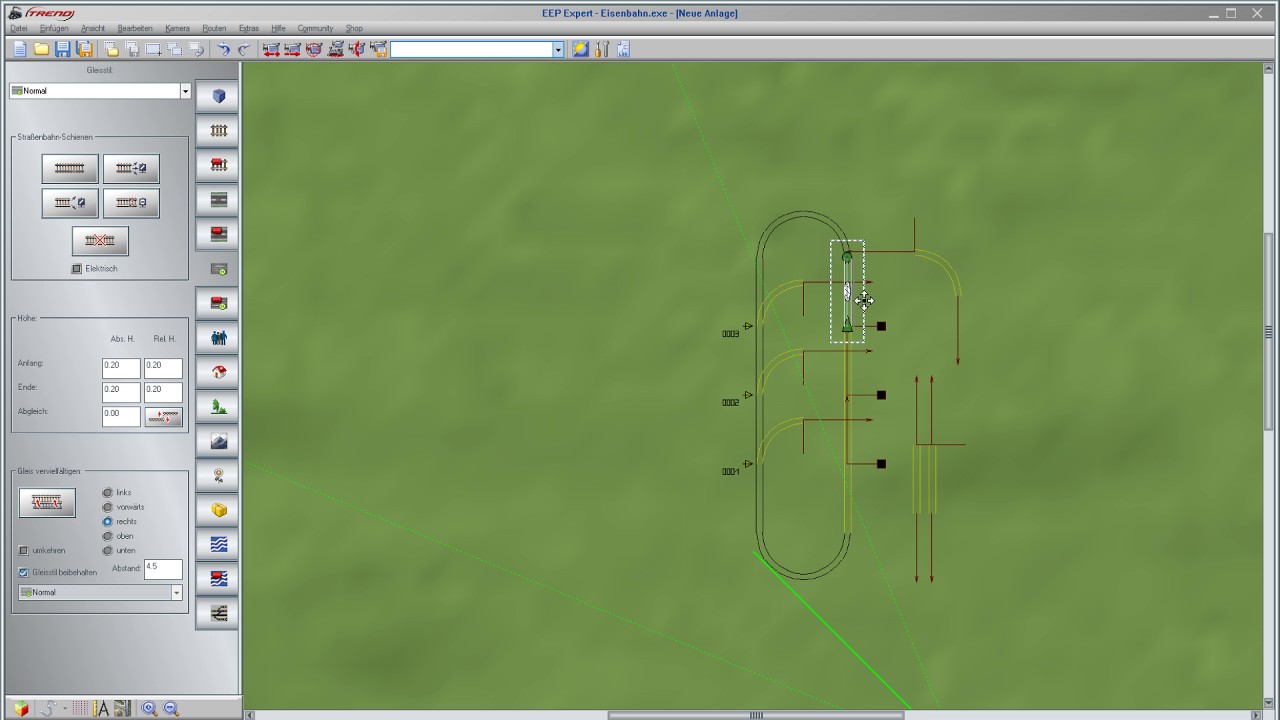The height and width of the screenshot is (720, 1280).
Task: Open the Datei menu
Action: coord(19,28)
